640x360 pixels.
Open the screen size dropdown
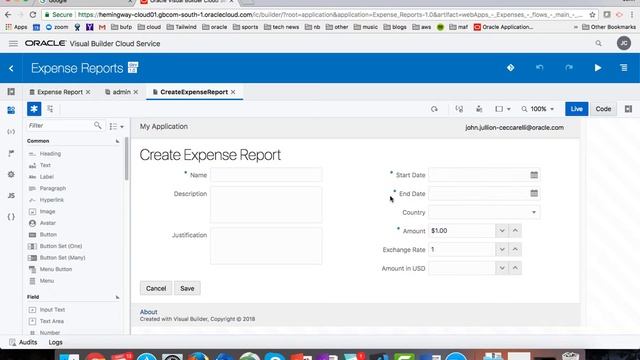point(502,109)
